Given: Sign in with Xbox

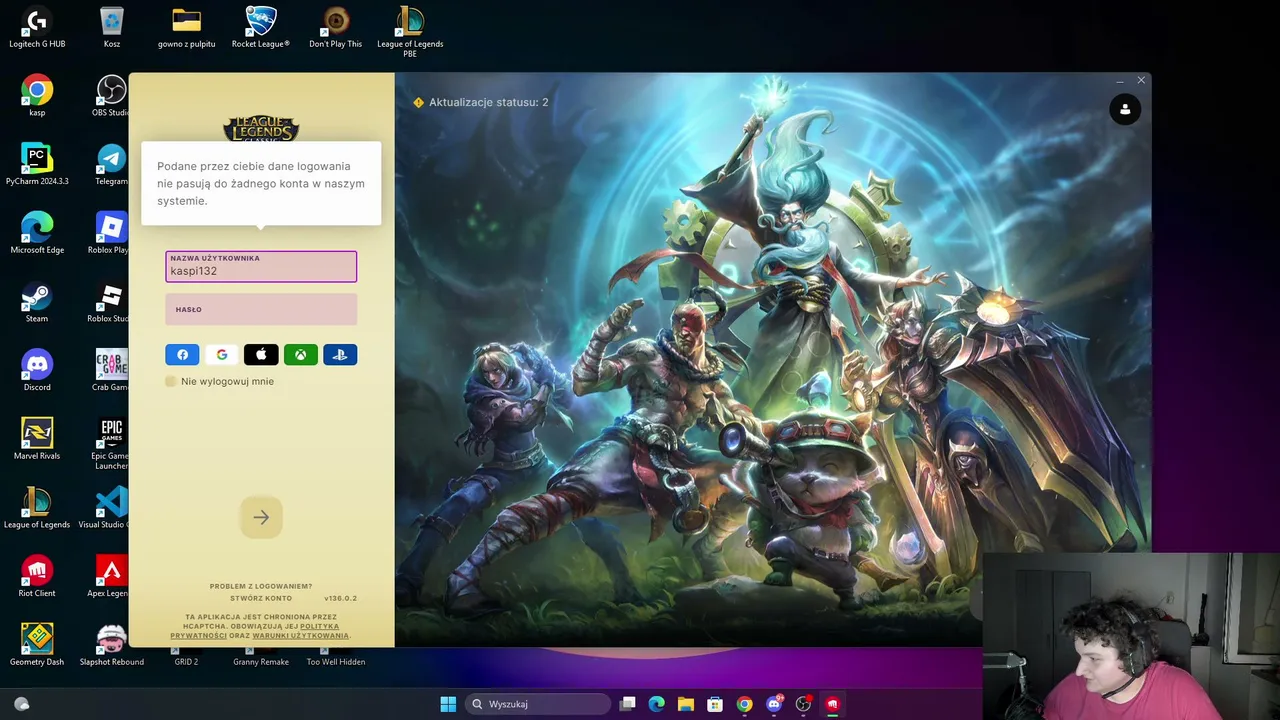Looking at the screenshot, I should 300,355.
